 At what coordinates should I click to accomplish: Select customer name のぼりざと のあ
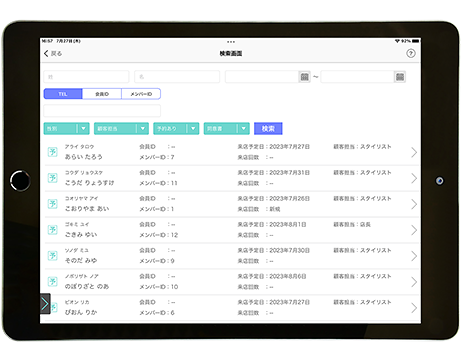click(x=87, y=286)
